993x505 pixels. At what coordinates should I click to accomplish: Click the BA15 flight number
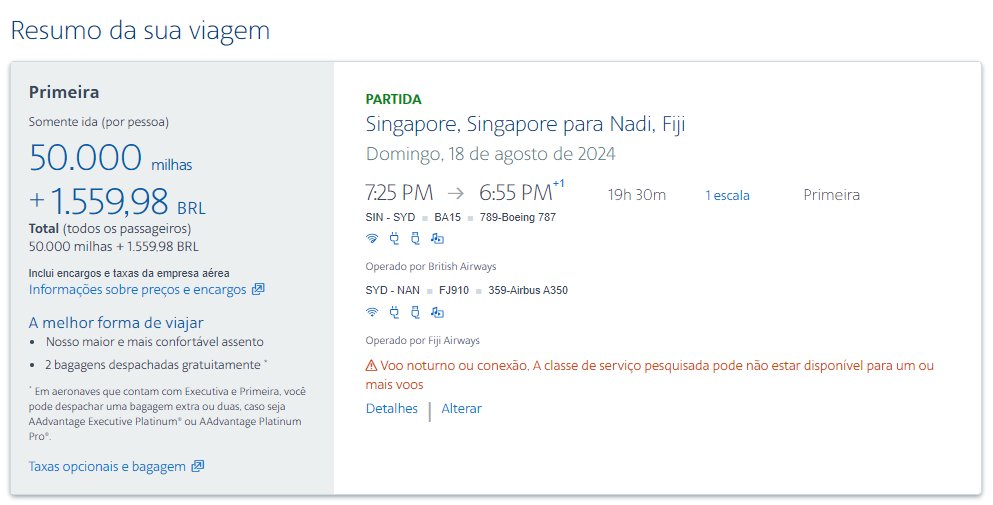[x=448, y=217]
